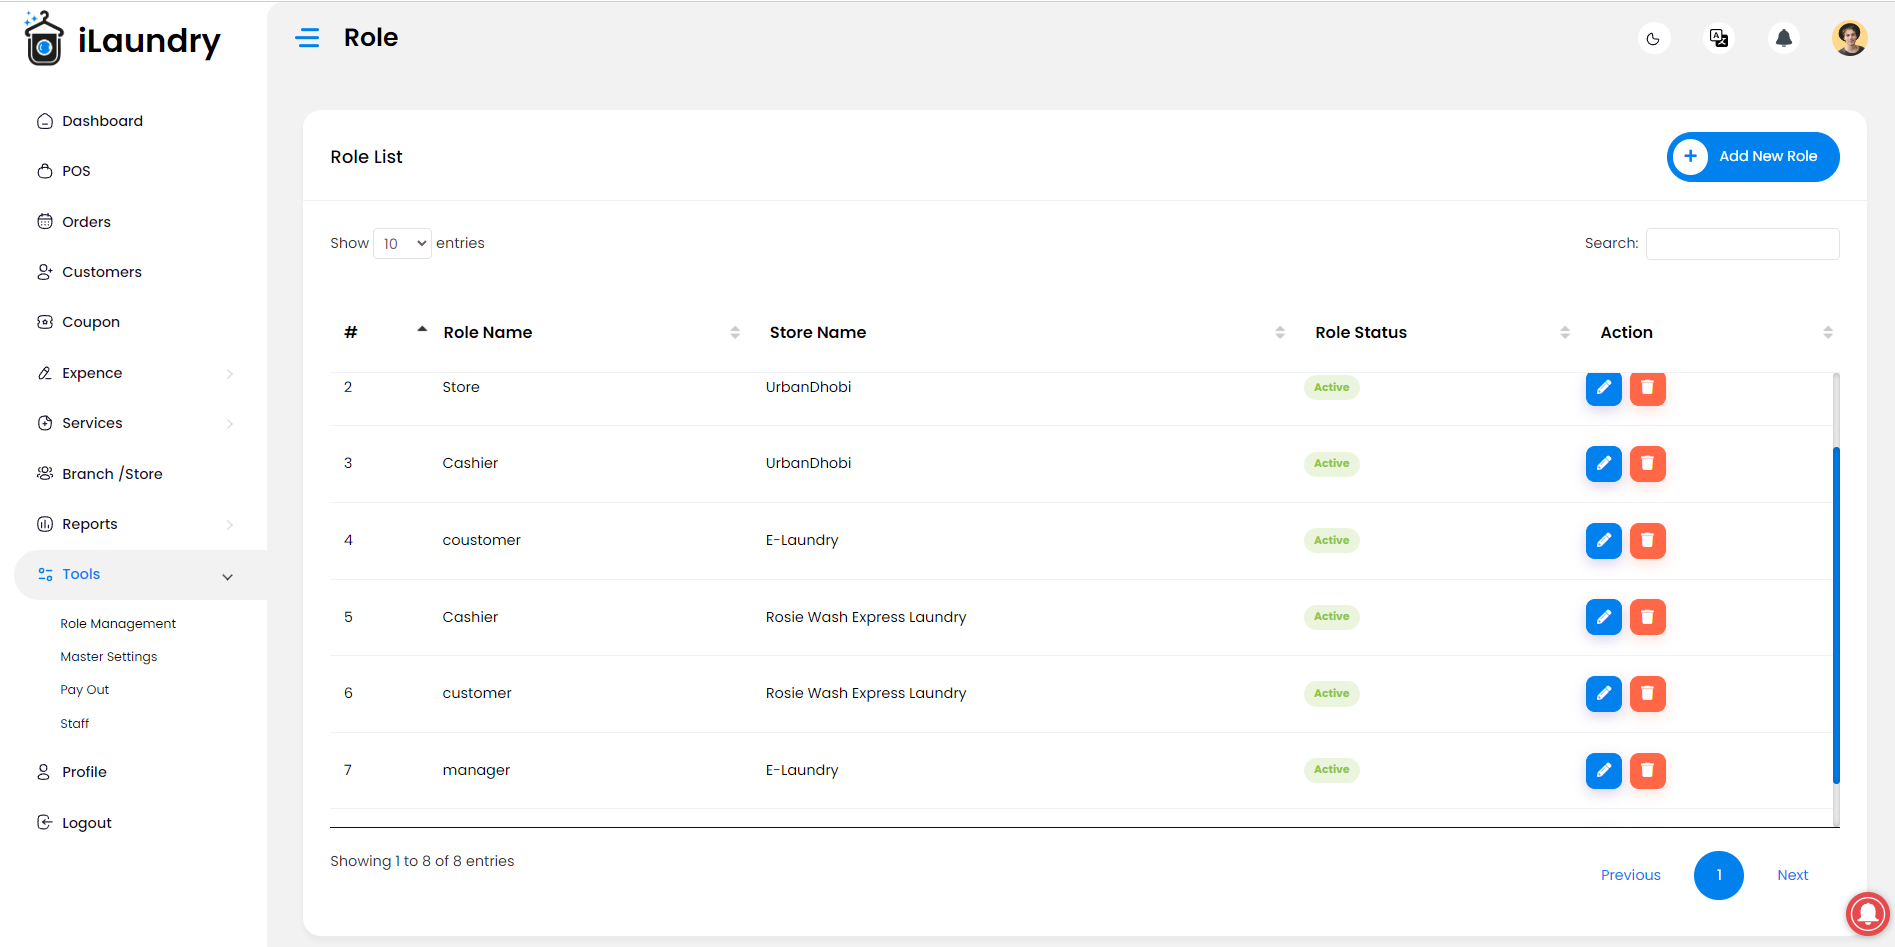This screenshot has height=947, width=1895.
Task: Delete the UrbanDhobi Cashier role
Action: coord(1648,464)
